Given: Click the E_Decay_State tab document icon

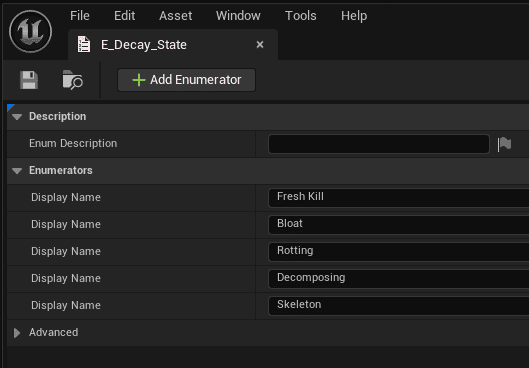Looking at the screenshot, I should pos(84,45).
